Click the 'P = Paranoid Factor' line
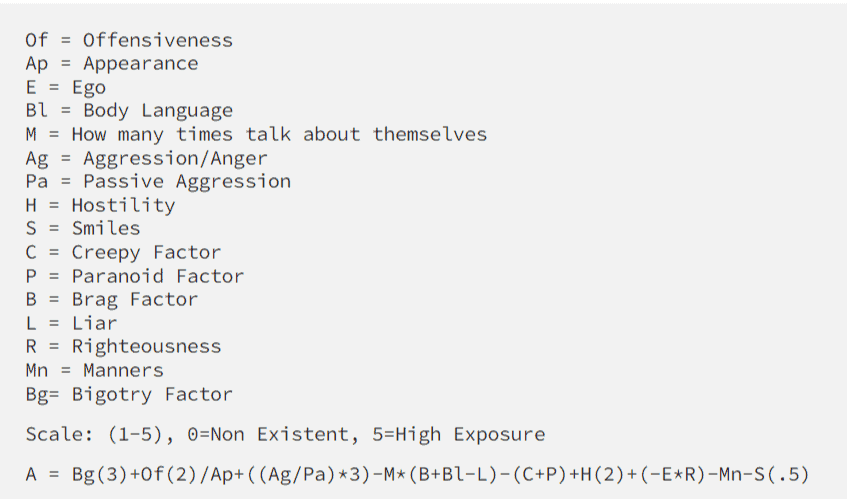Image resolution: width=847 pixels, height=499 pixels. [x=135, y=276]
